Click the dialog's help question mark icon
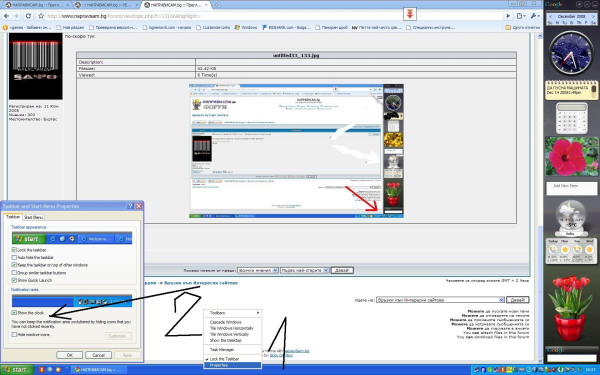This screenshot has height=375, width=600. coord(130,206)
